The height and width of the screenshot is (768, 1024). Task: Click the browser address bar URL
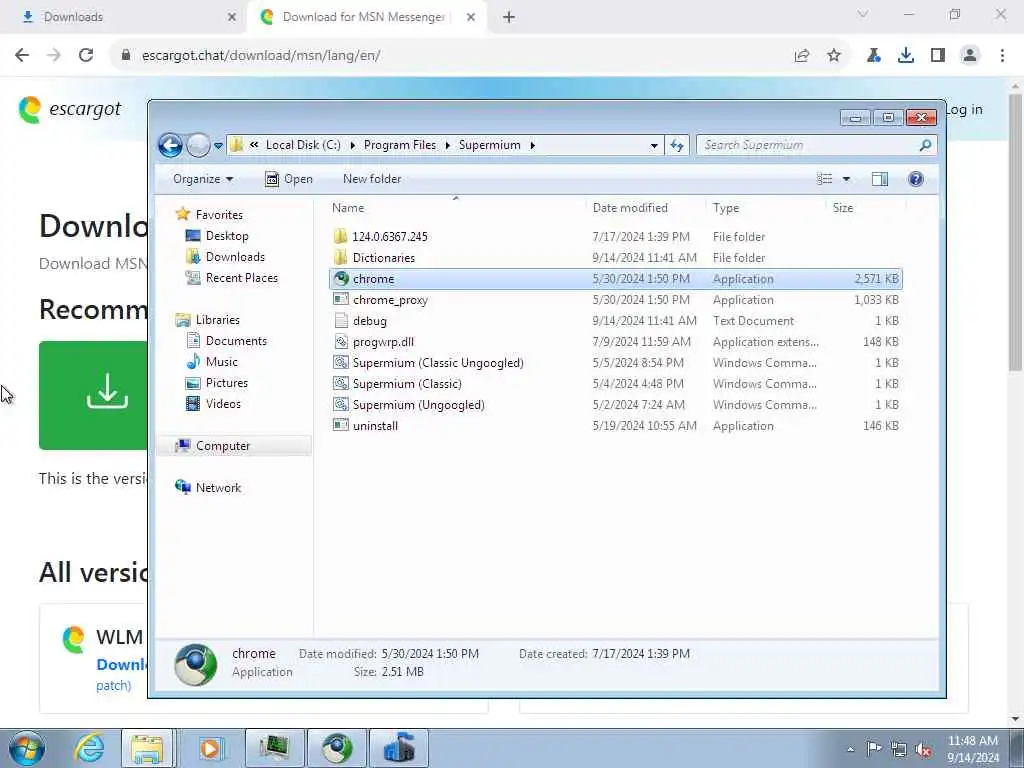pos(261,56)
